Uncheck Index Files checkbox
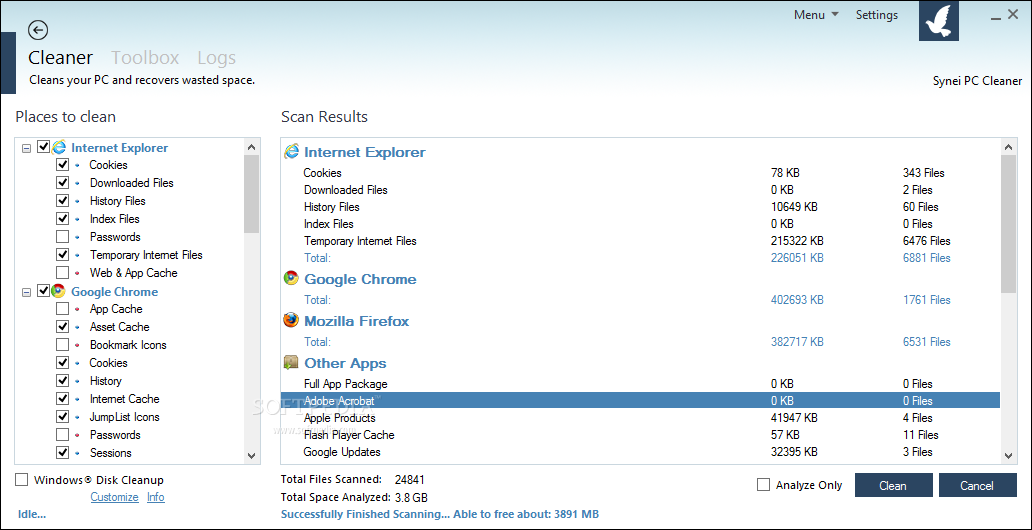Viewport: 1032px width, 530px height. 63,218
